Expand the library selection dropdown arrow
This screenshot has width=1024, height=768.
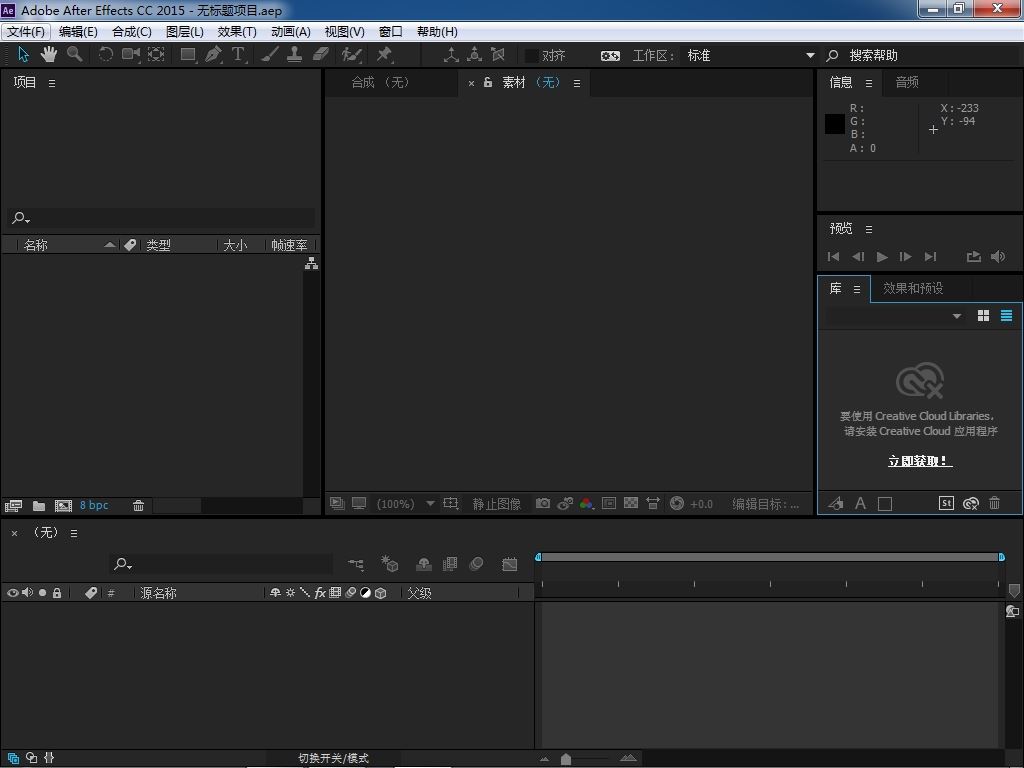(x=957, y=316)
